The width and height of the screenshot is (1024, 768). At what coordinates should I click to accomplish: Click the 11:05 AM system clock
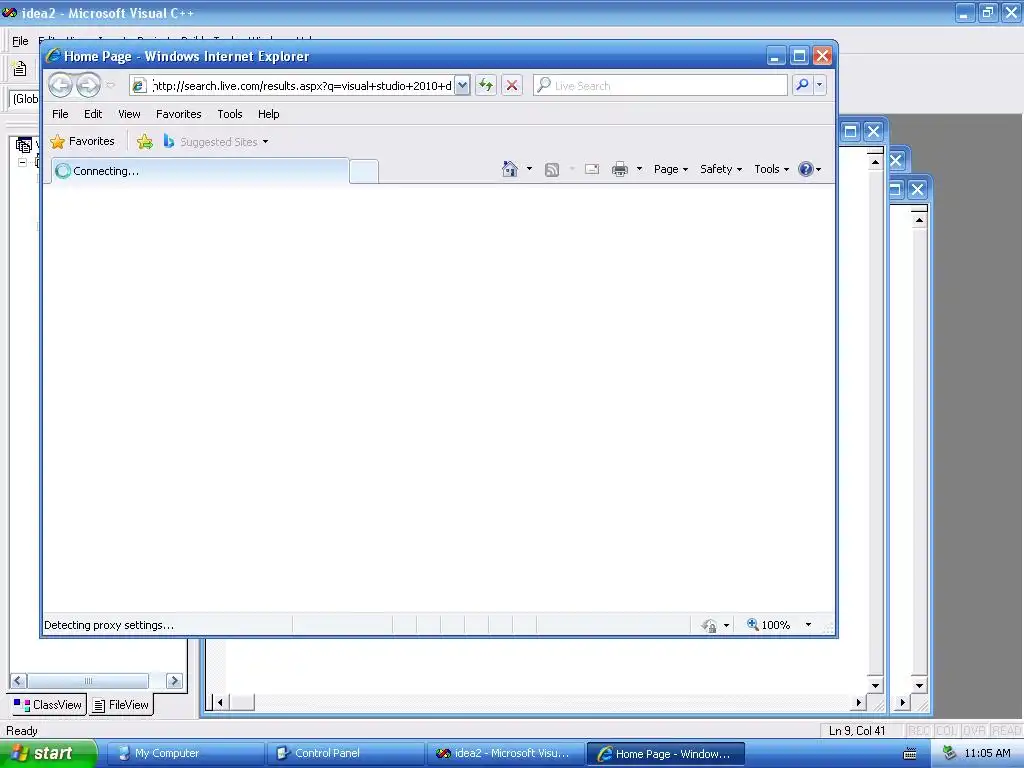click(x=987, y=753)
